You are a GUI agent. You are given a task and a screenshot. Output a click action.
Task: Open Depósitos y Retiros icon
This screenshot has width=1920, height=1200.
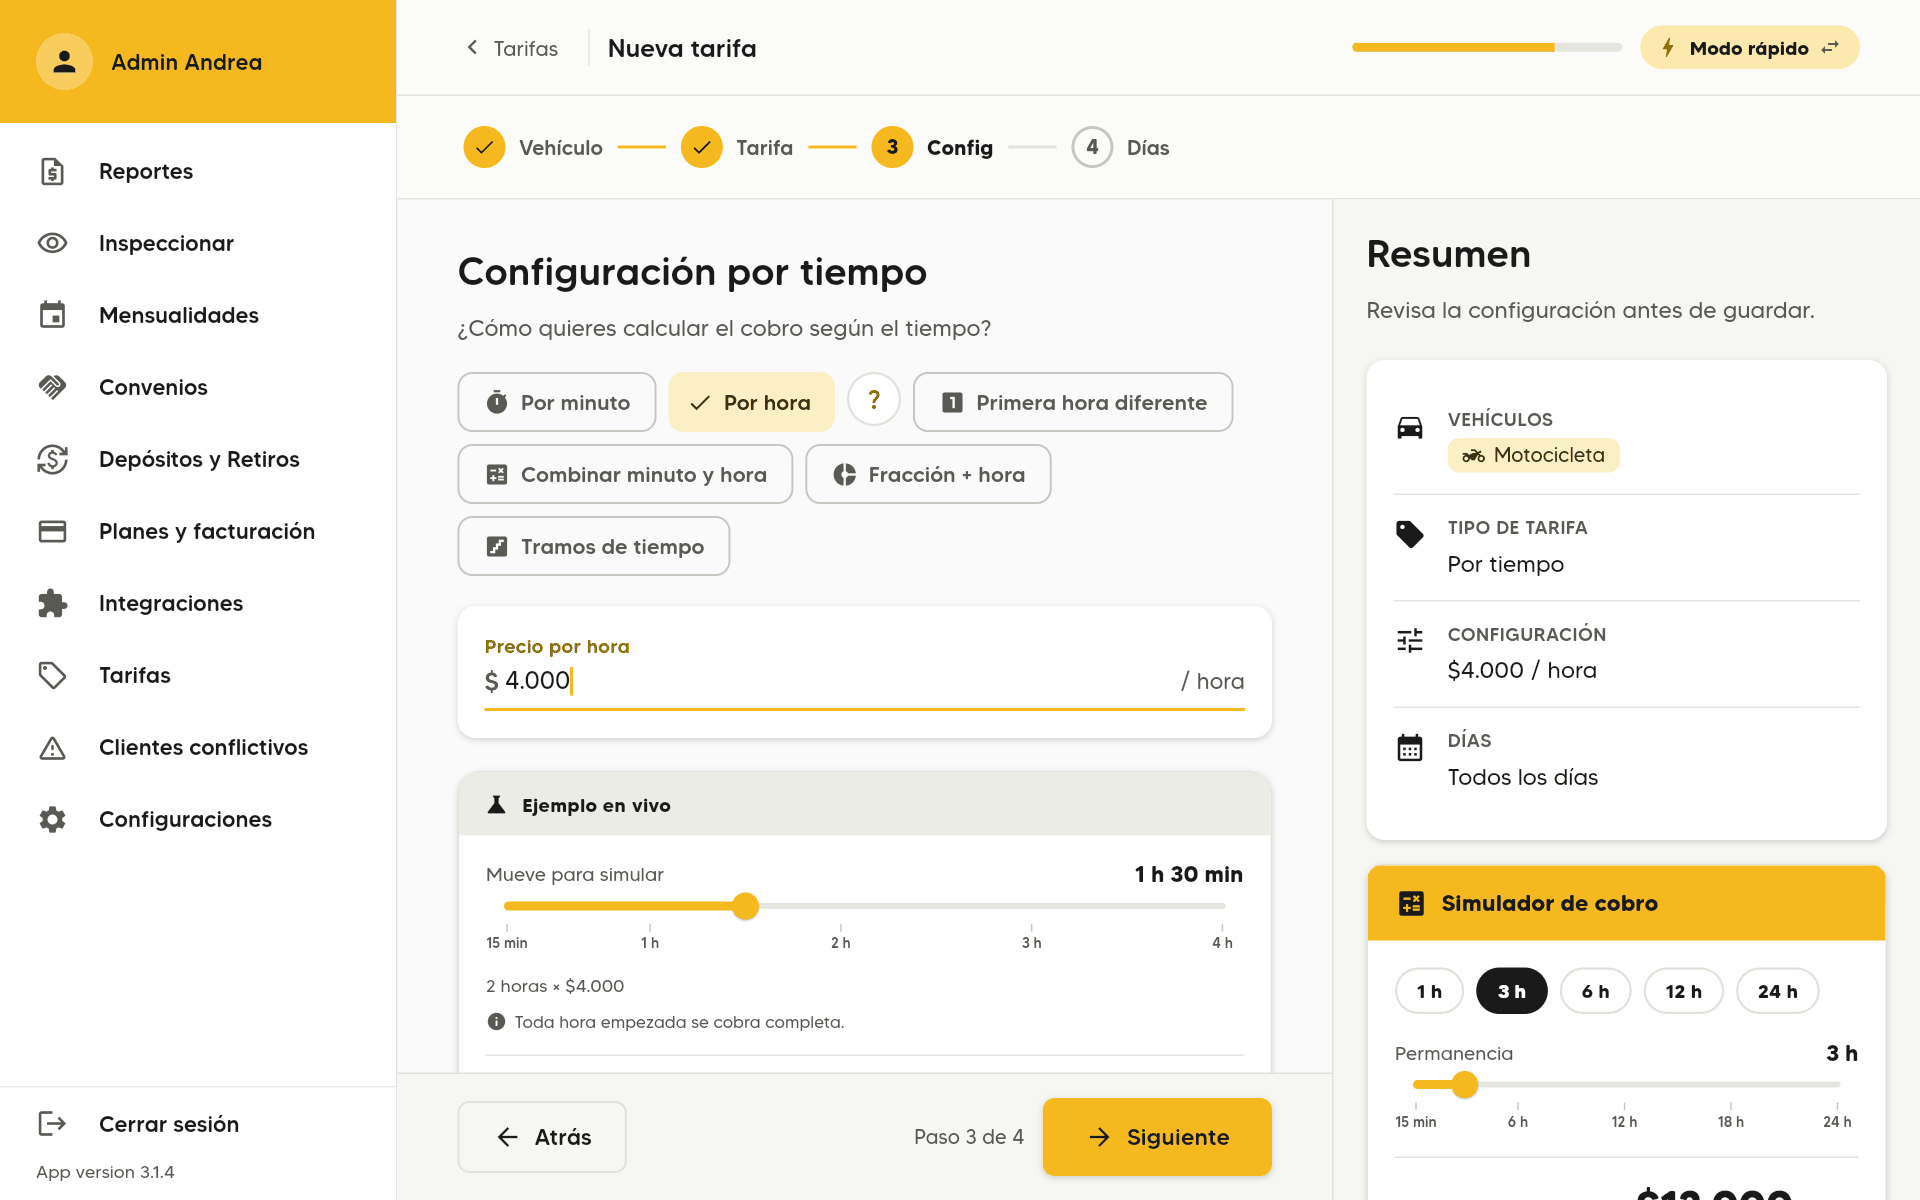pyautogui.click(x=52, y=459)
